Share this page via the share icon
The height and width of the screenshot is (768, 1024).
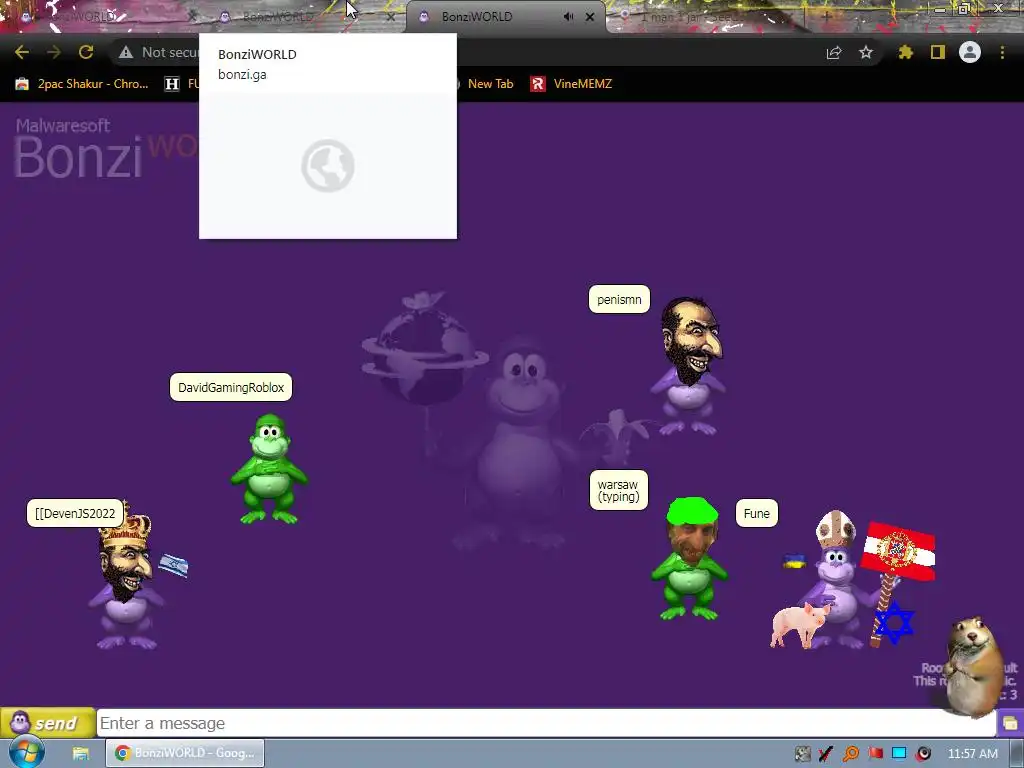[834, 53]
